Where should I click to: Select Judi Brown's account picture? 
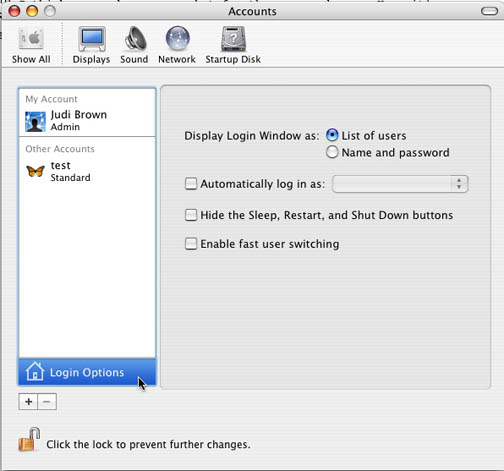click(35, 122)
